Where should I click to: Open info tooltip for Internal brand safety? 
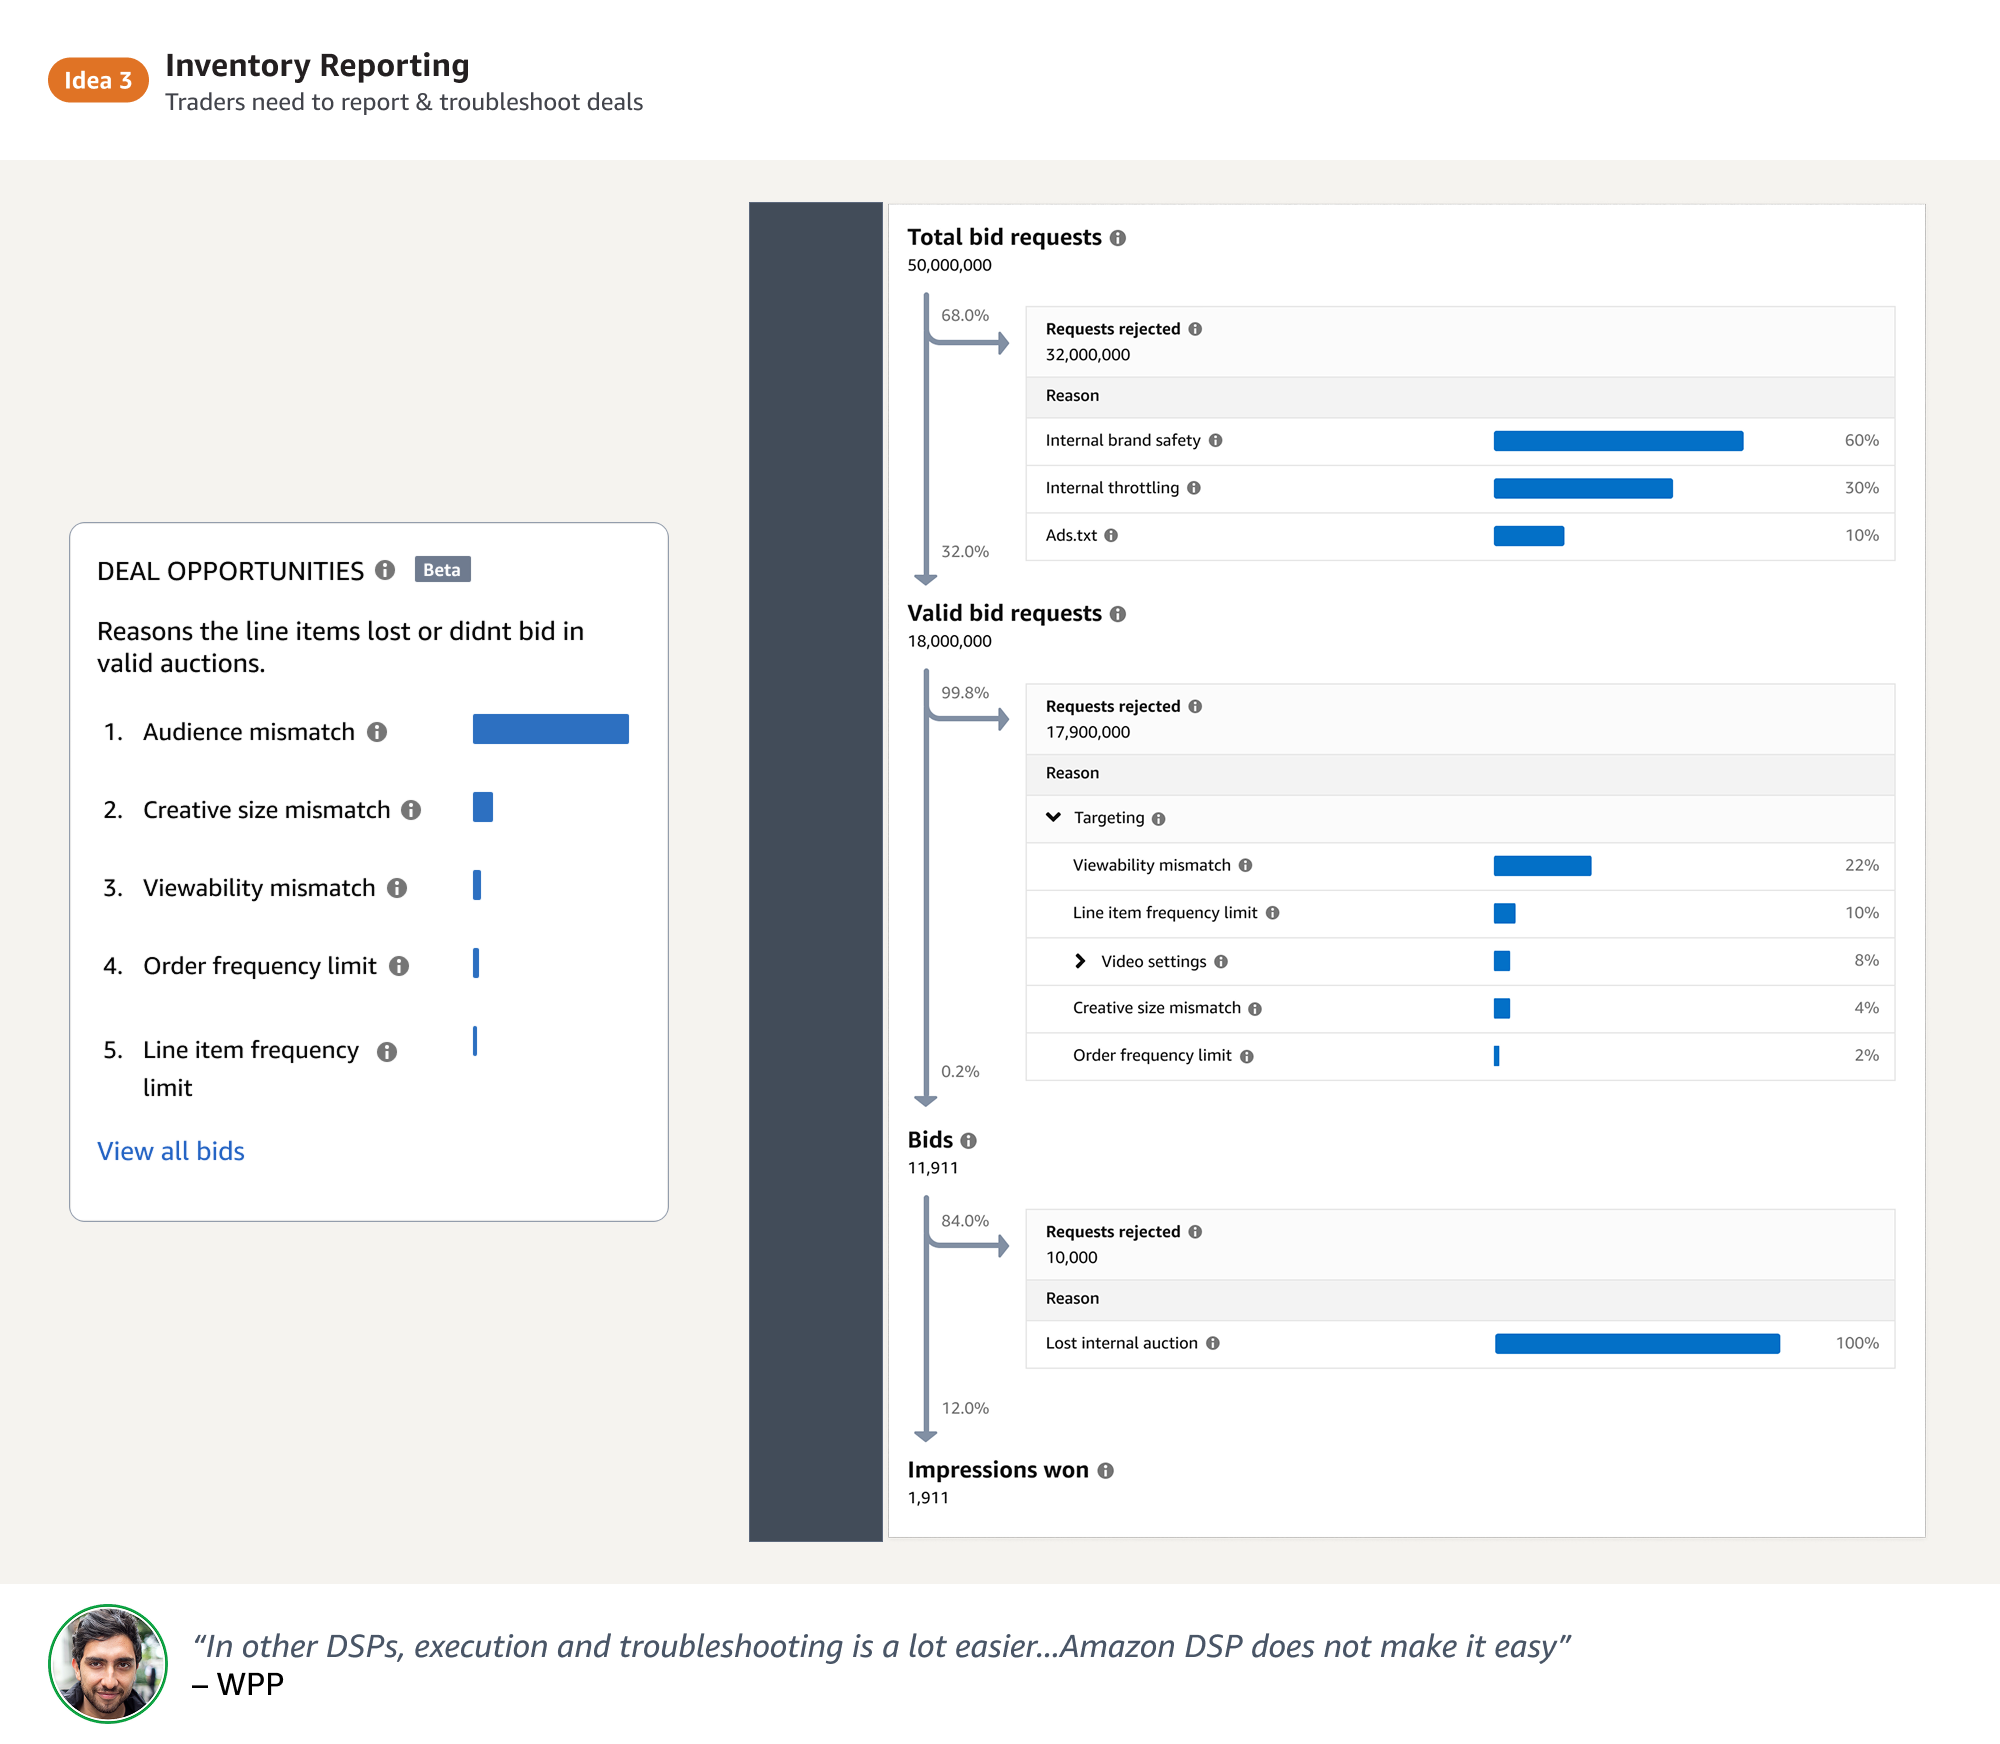tap(1216, 440)
